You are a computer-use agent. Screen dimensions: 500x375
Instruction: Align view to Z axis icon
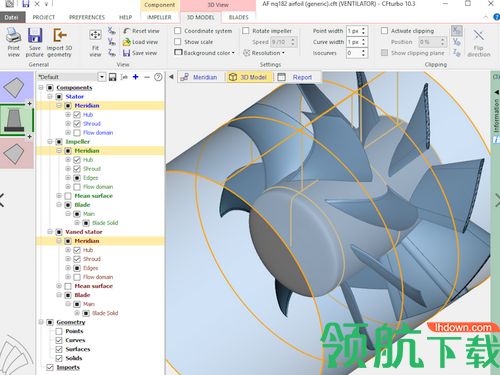112,53
